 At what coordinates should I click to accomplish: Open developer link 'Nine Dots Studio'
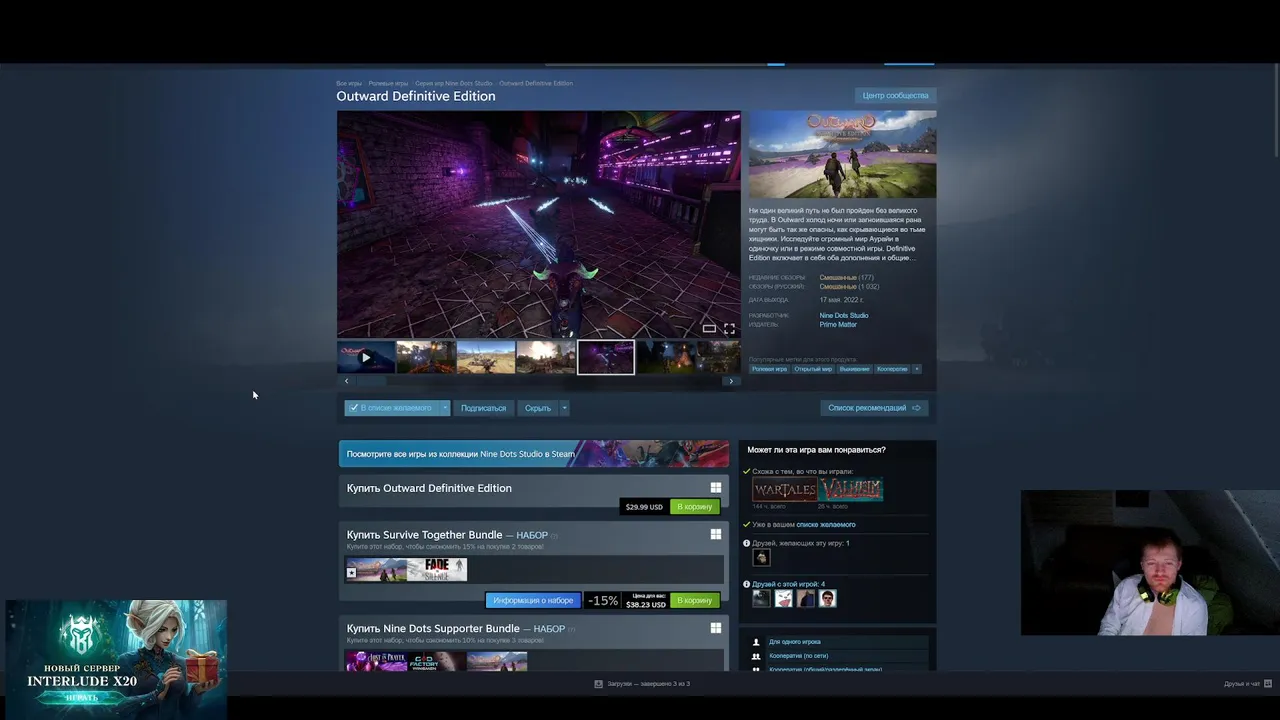(844, 316)
